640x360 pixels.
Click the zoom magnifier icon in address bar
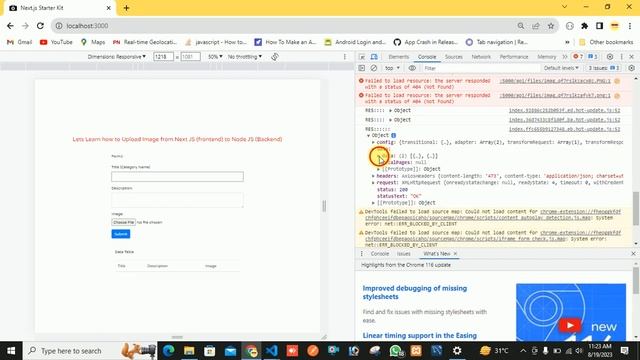521,26
